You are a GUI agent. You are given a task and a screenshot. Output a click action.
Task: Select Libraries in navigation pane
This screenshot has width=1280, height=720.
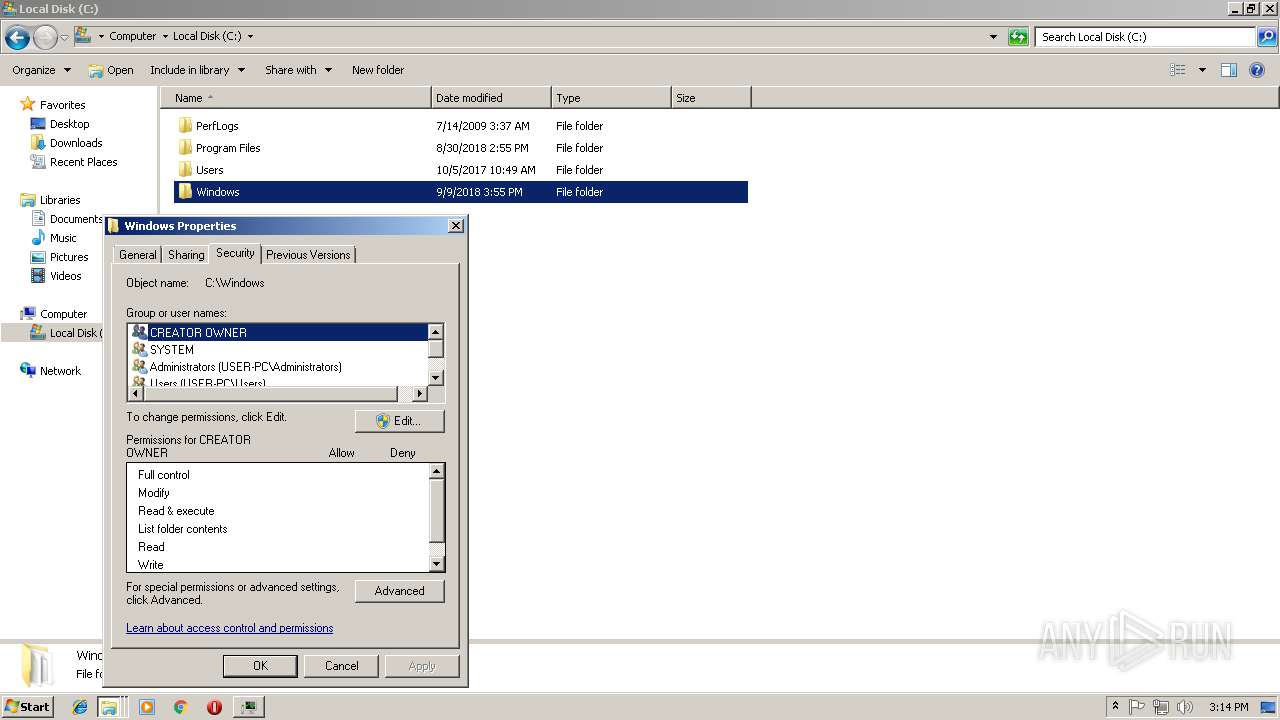[60, 200]
